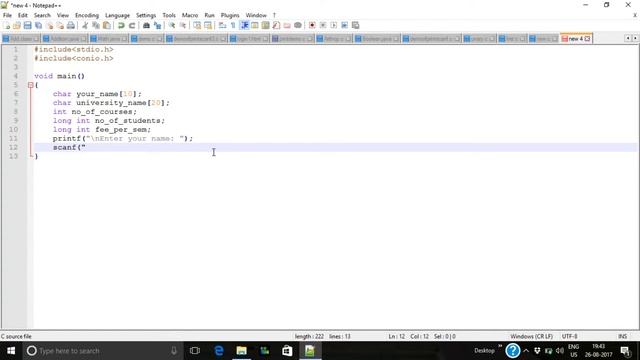Open the ? help menu

274,15
